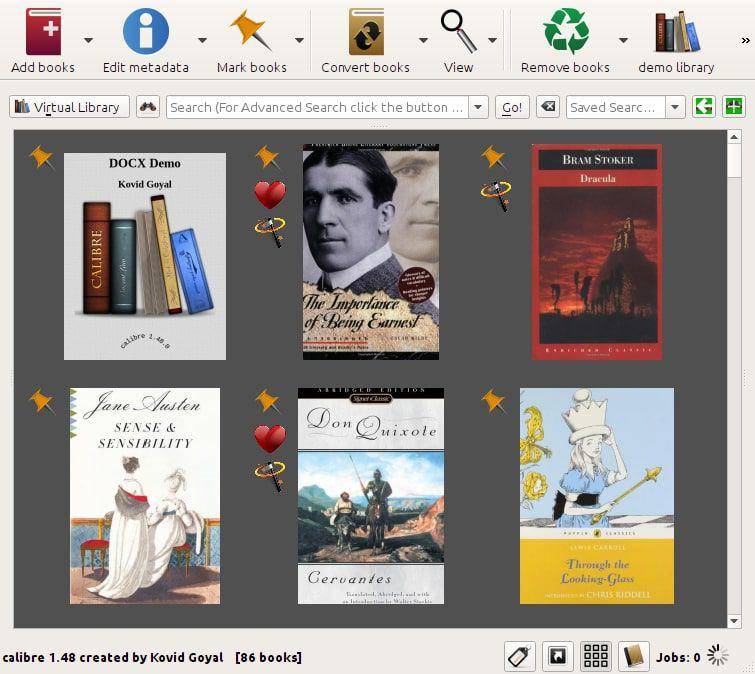Click Jobs: 0 status label

pyautogui.click(x=678, y=657)
